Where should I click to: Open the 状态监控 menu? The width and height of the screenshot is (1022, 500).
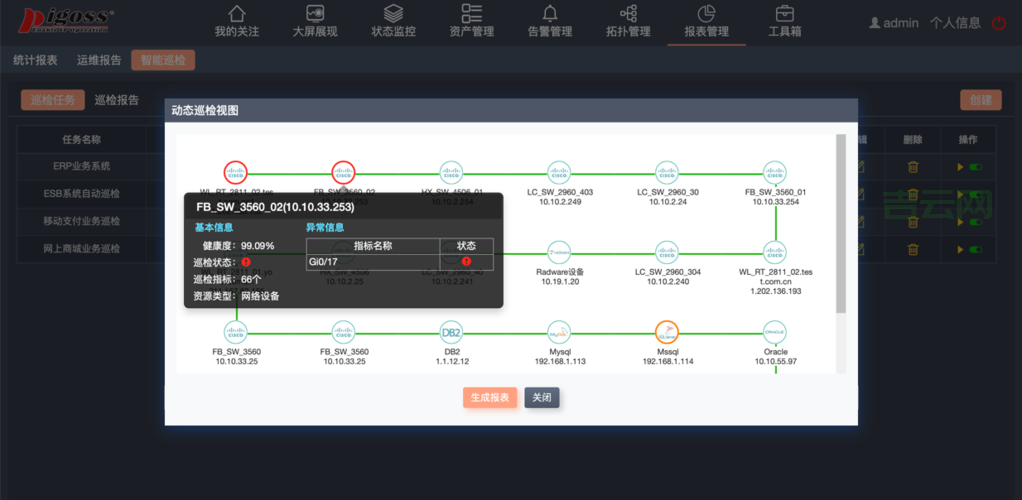393,21
